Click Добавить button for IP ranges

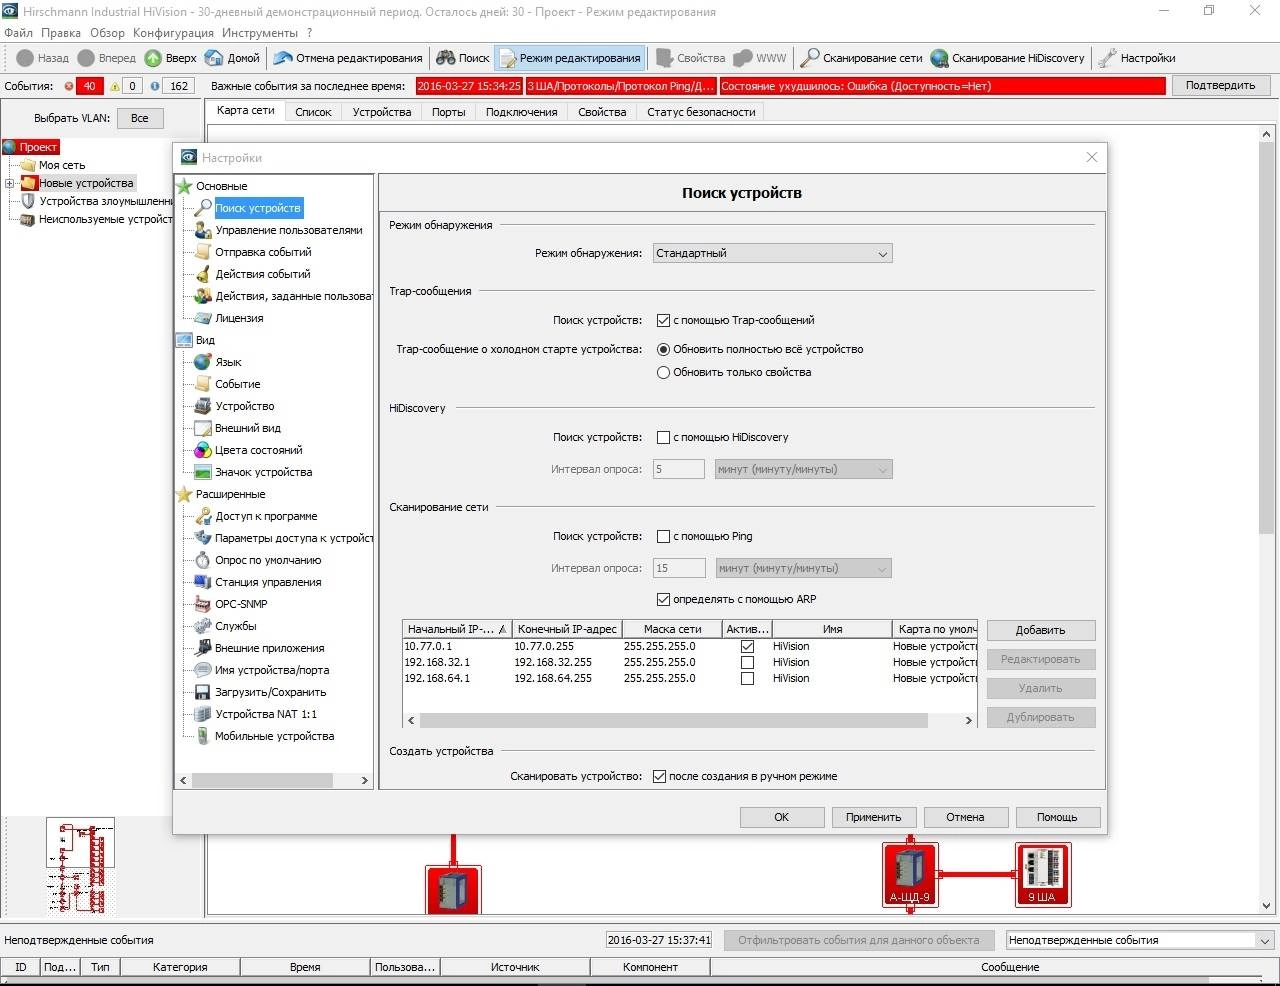1041,630
